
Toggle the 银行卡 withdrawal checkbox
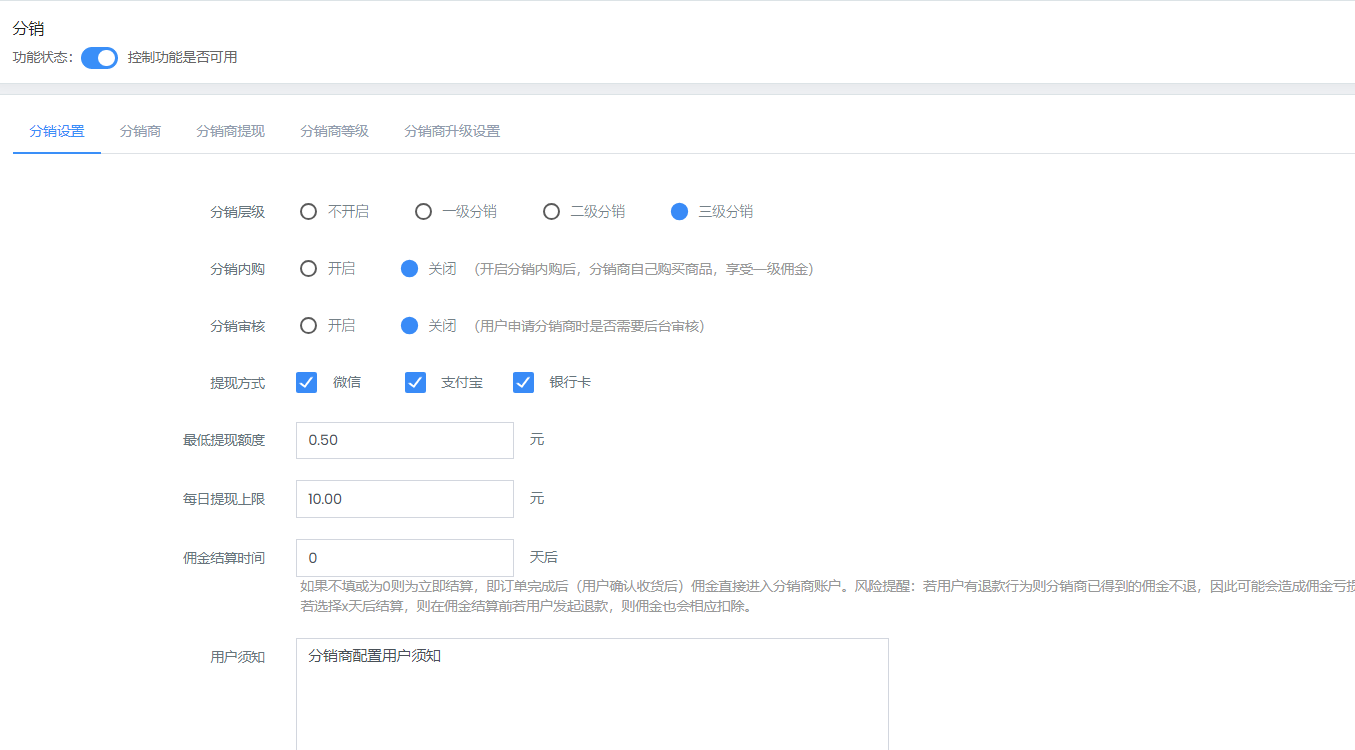tap(523, 383)
